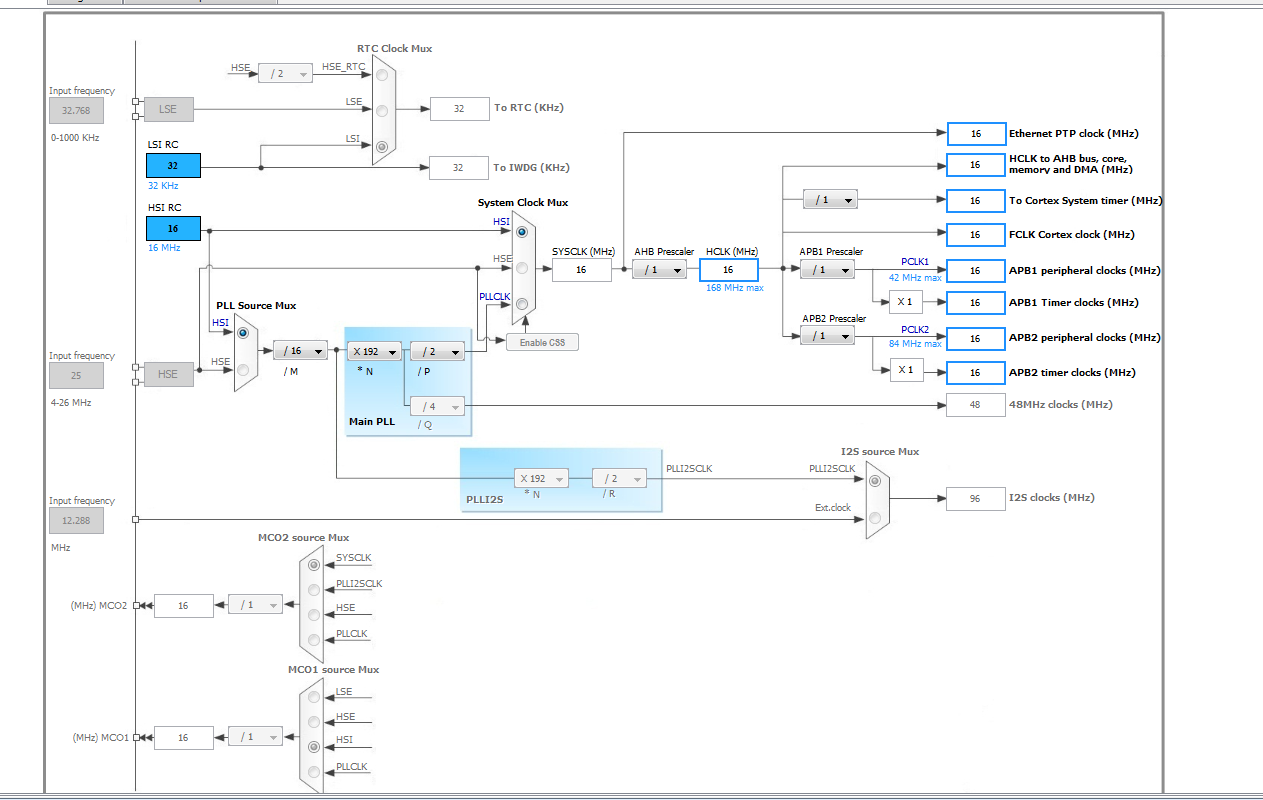The image size is (1263, 800).
Task: Click the '42 MHz max' PCLK1 limit text
Action: click(x=915, y=278)
